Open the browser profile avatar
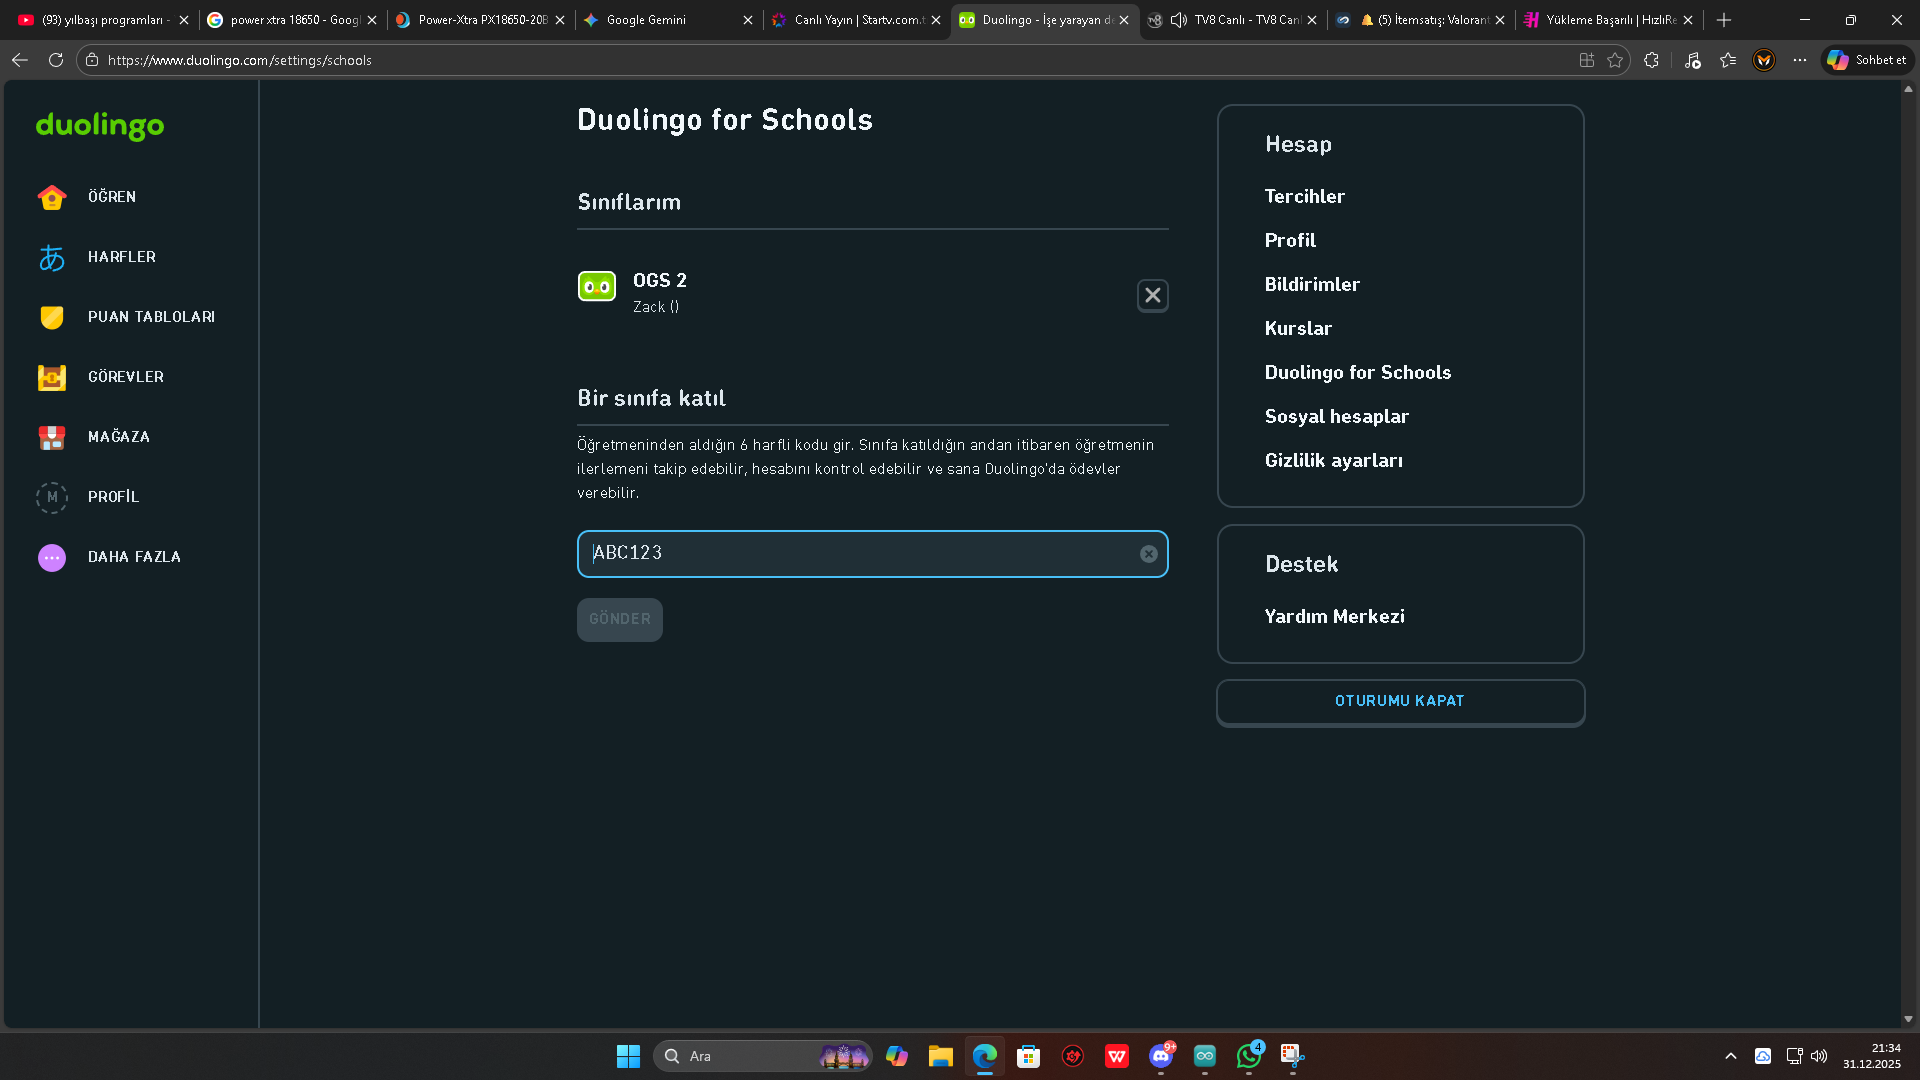Viewport: 1920px width, 1080px height. (1764, 60)
